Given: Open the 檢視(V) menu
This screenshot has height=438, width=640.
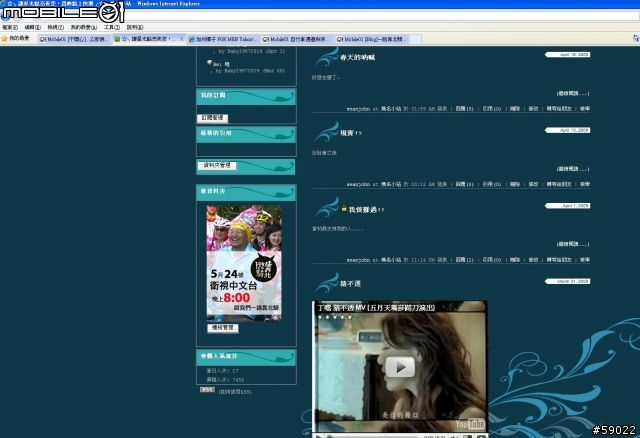Looking at the screenshot, I should coord(55,27).
